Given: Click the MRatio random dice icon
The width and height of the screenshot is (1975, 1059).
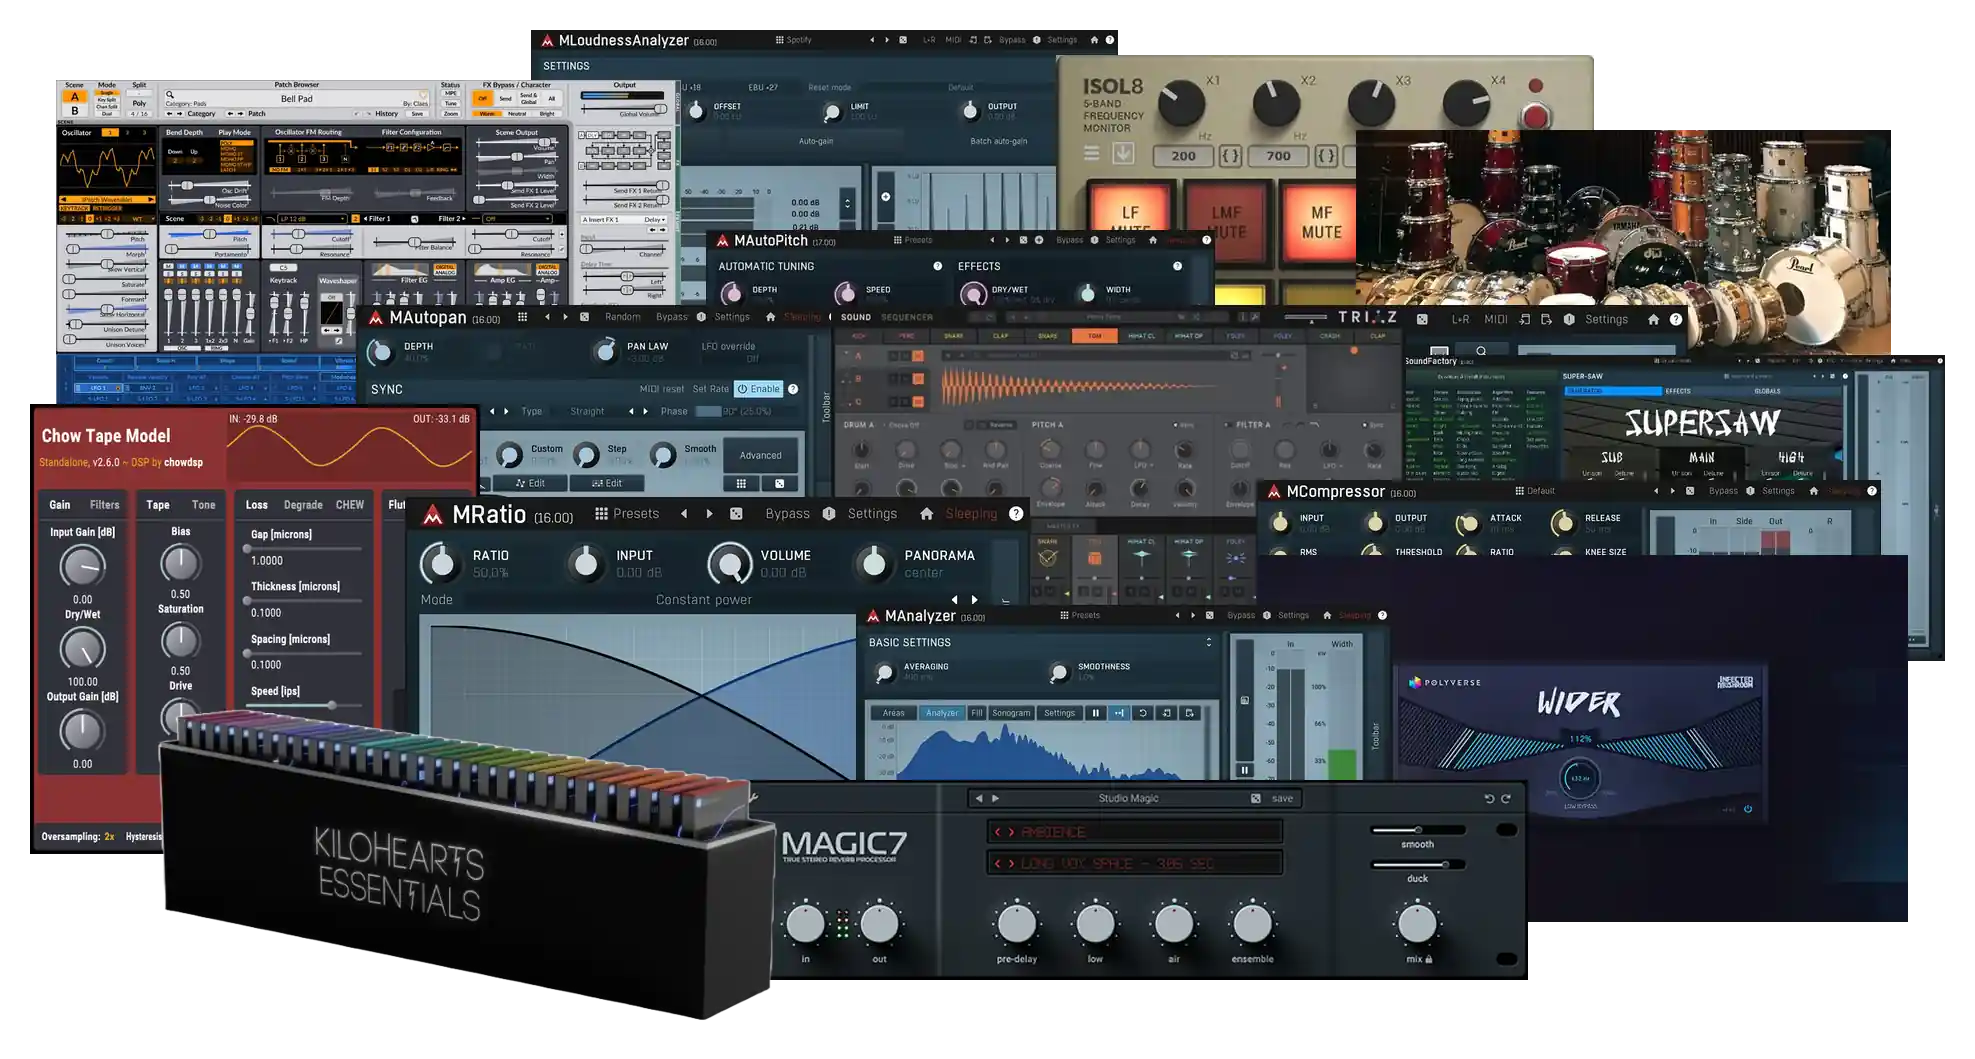Looking at the screenshot, I should 736,514.
